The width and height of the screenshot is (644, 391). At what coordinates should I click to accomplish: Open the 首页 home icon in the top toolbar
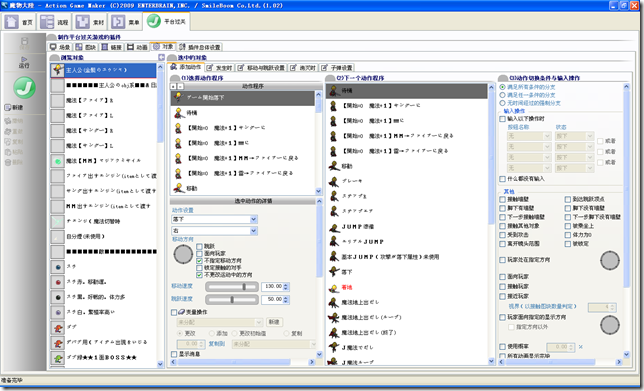click(12, 22)
